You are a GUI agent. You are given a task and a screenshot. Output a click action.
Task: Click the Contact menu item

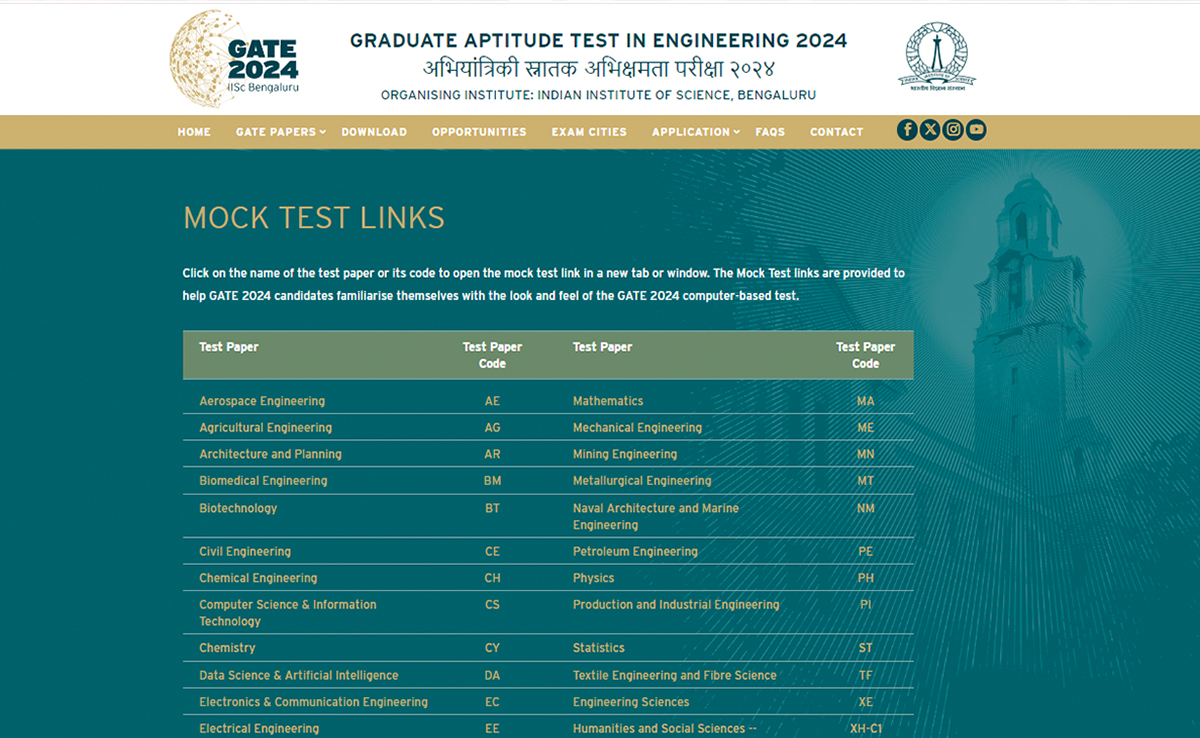click(836, 132)
